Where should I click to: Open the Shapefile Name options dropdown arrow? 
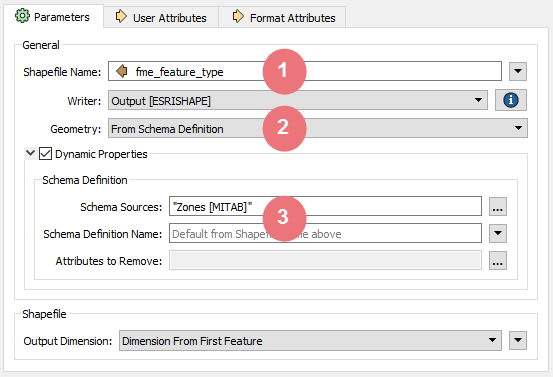518,71
